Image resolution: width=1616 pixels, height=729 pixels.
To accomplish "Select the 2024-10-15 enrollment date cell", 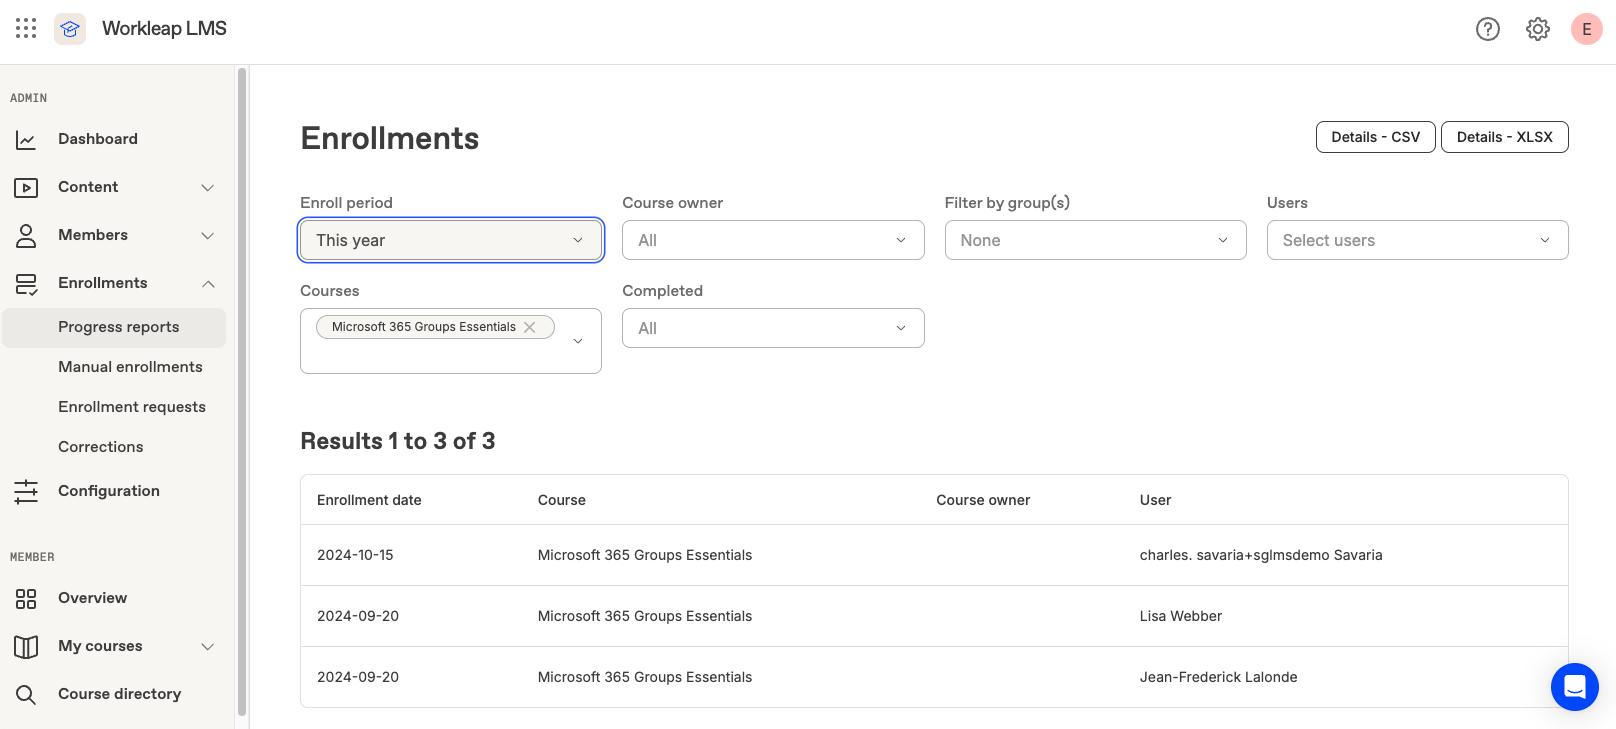I will pyautogui.click(x=355, y=555).
